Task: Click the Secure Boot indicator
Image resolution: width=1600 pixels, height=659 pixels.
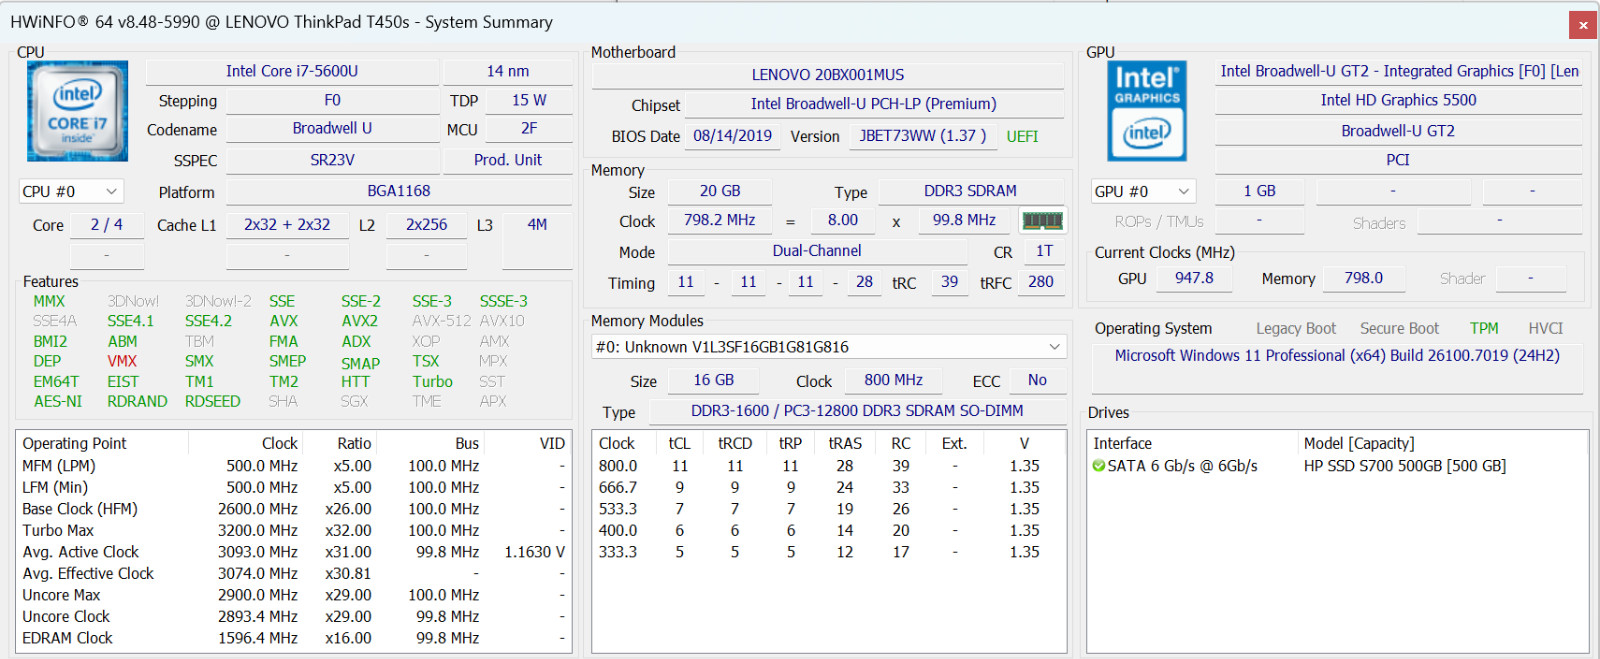Action: click(x=1399, y=328)
